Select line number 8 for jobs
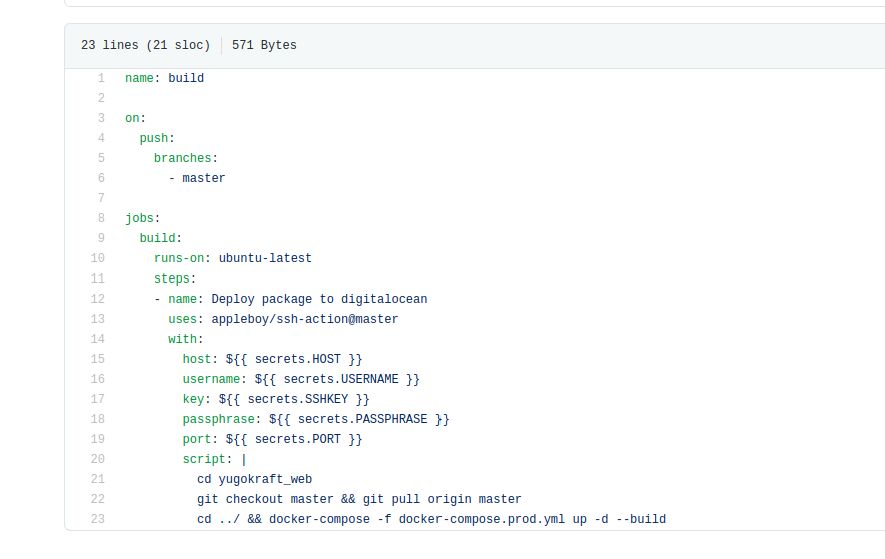Screen dimensions: 885x559 coord(100,218)
